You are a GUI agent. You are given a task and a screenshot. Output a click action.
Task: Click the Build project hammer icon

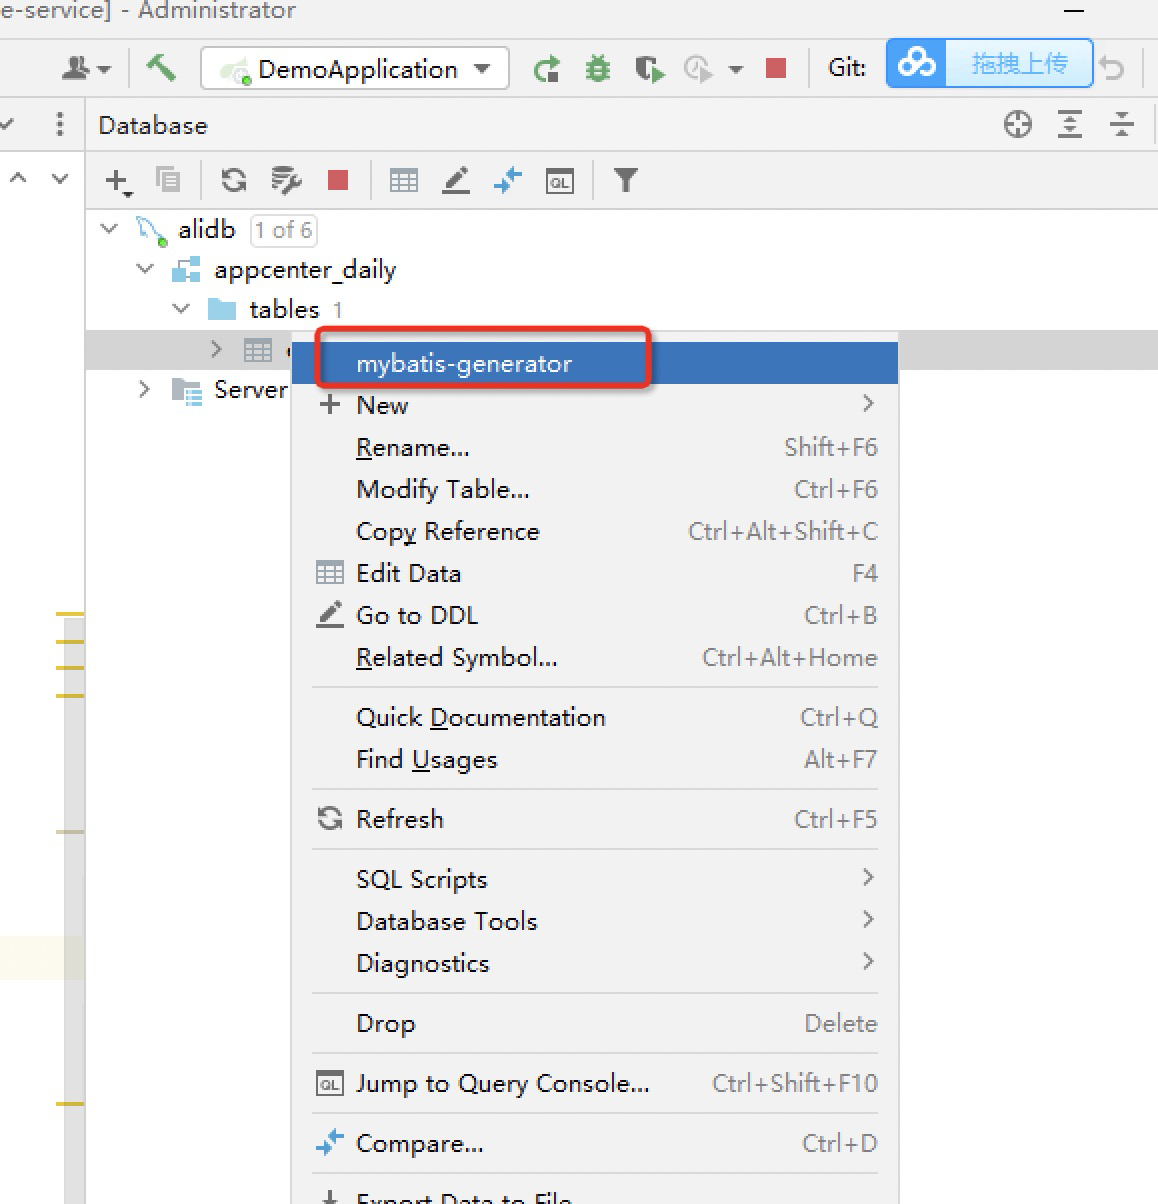160,68
